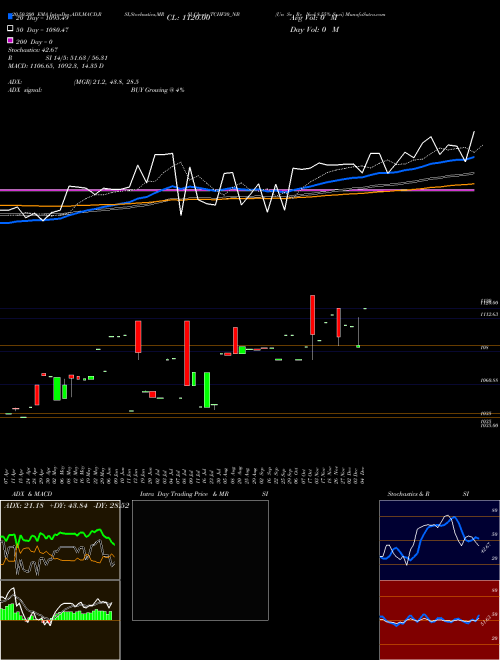Click the white 50 Day EMA legend swatch
The image size is (500, 660).
[x=11, y=29]
